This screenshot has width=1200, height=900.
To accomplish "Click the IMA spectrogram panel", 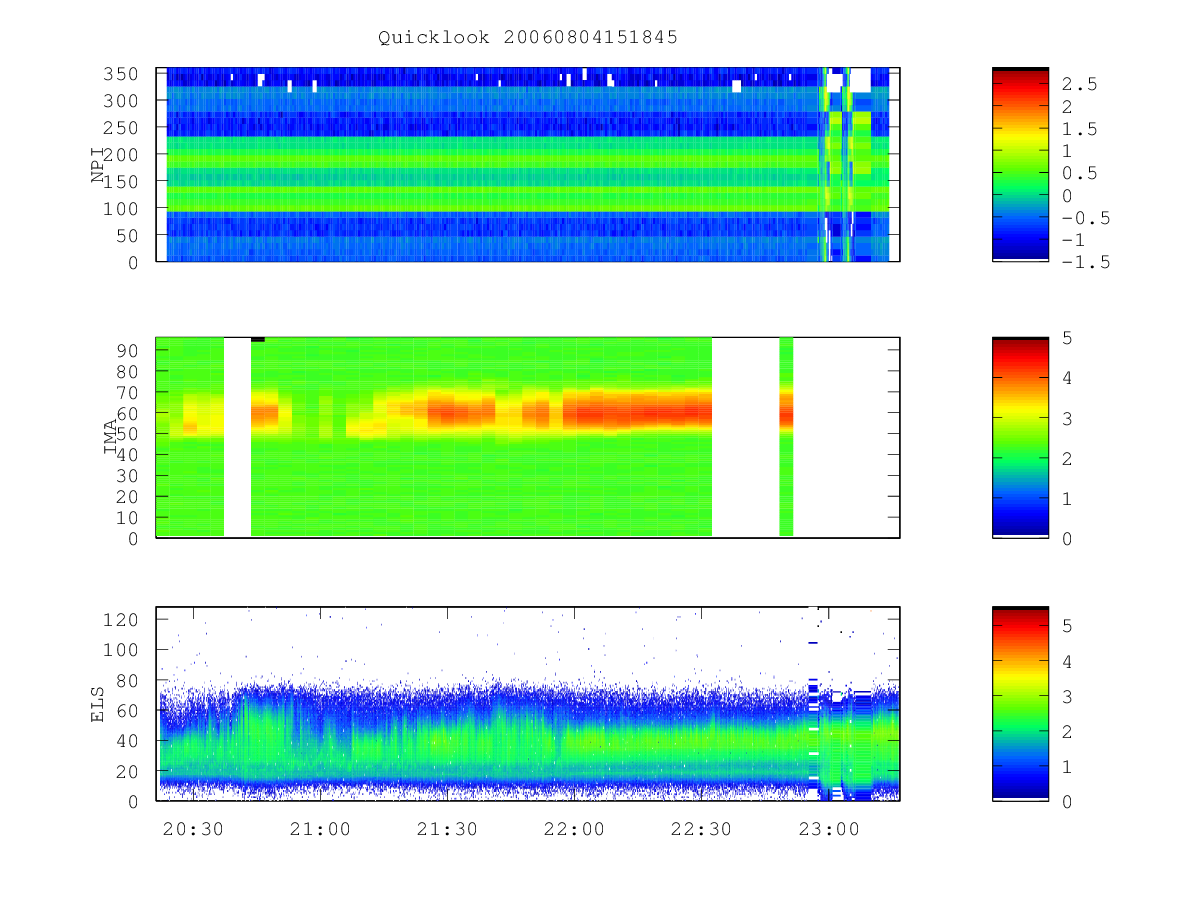I will (x=528, y=437).
